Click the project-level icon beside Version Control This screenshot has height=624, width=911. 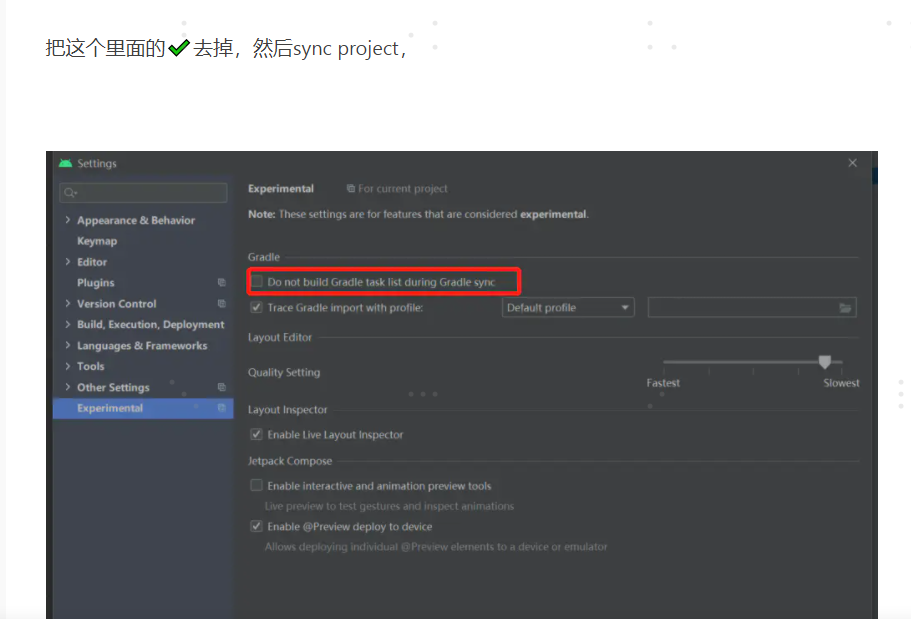click(221, 303)
